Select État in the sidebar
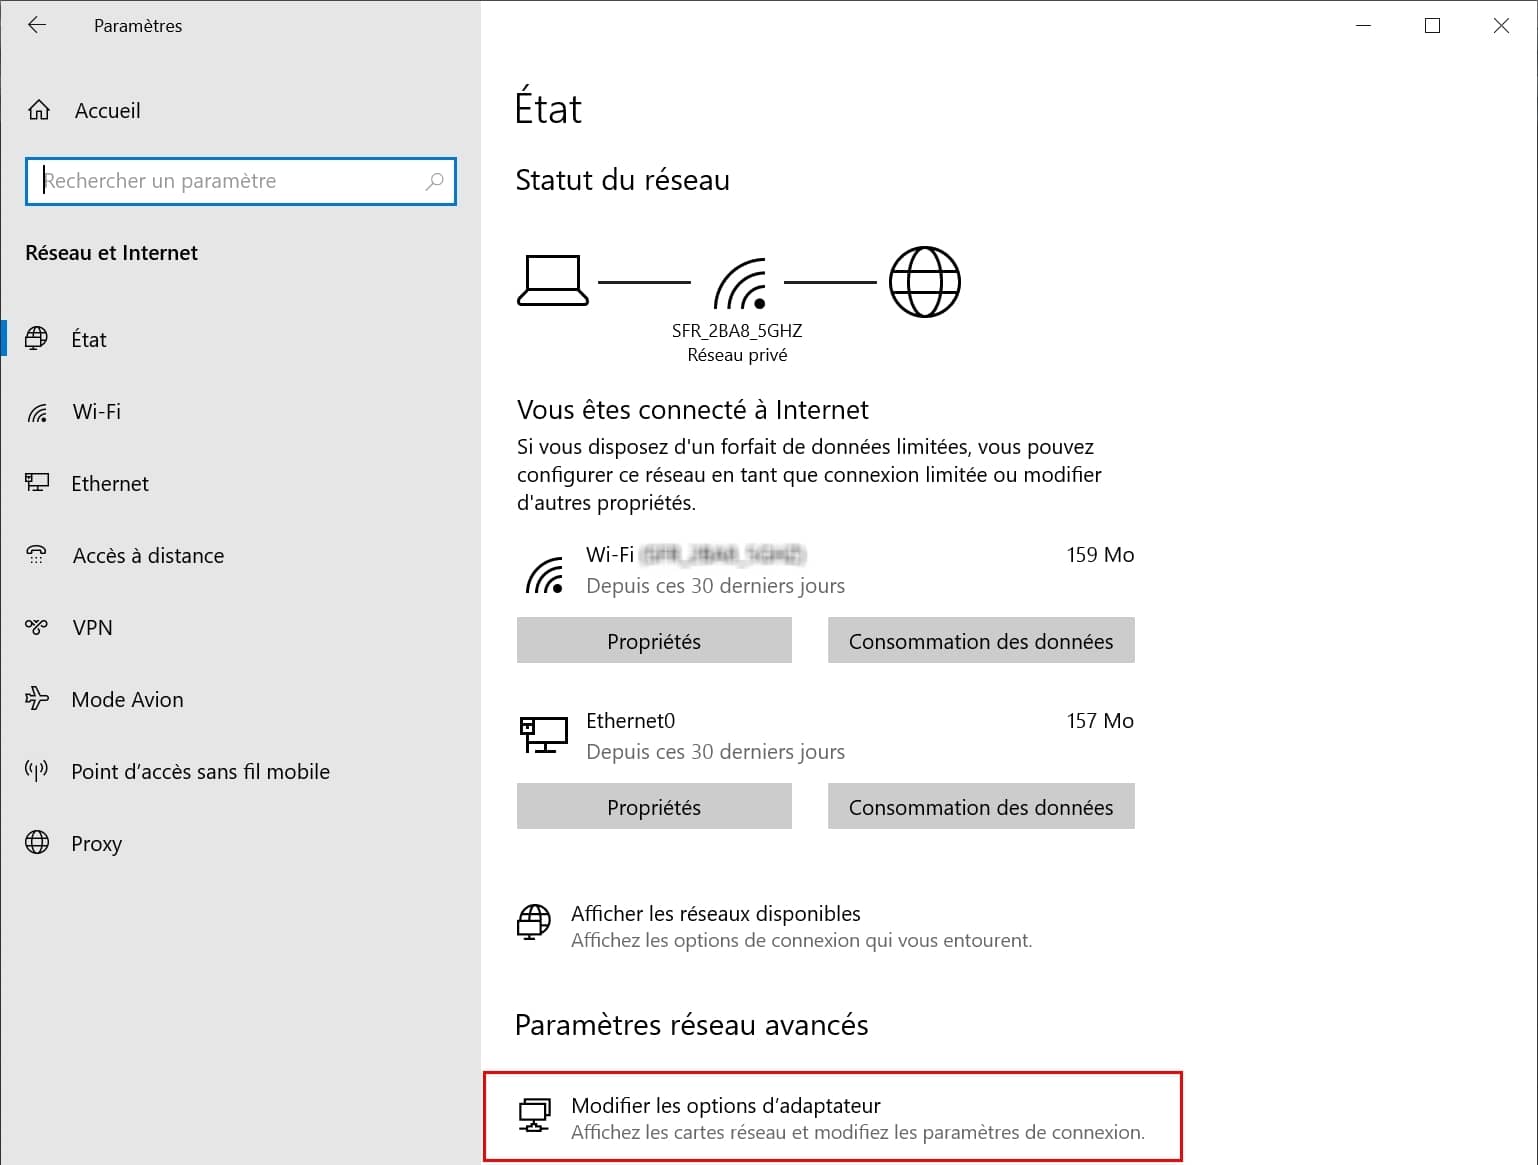This screenshot has width=1538, height=1165. [88, 340]
